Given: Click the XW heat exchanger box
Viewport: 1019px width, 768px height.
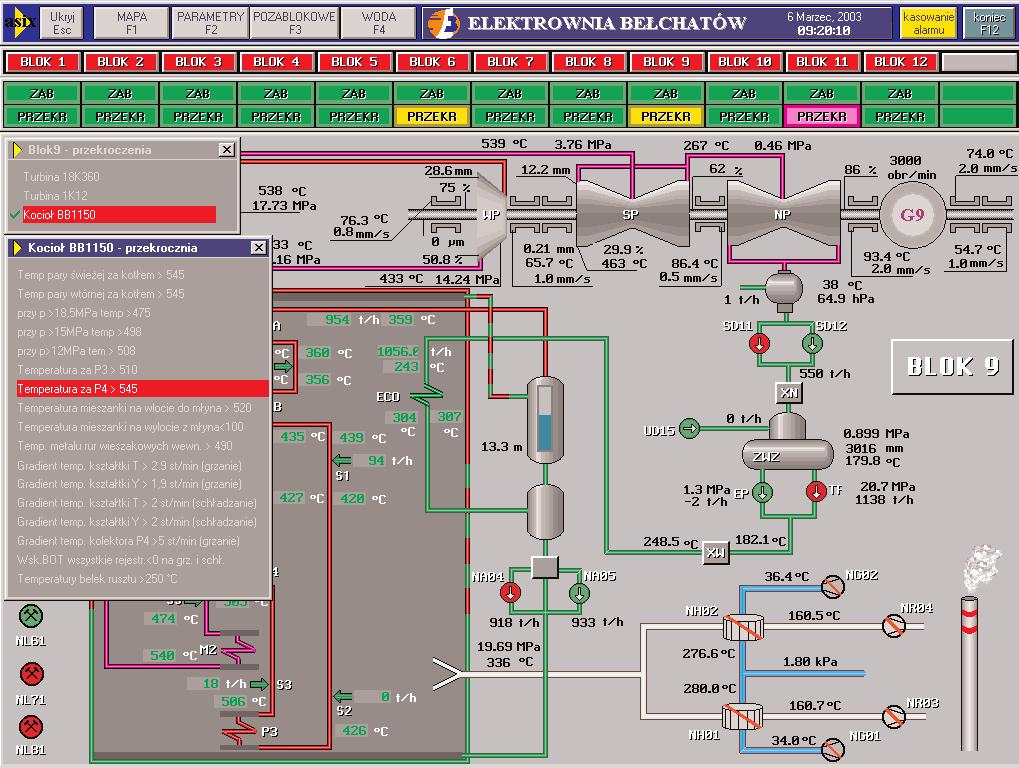Looking at the screenshot, I should click(716, 553).
